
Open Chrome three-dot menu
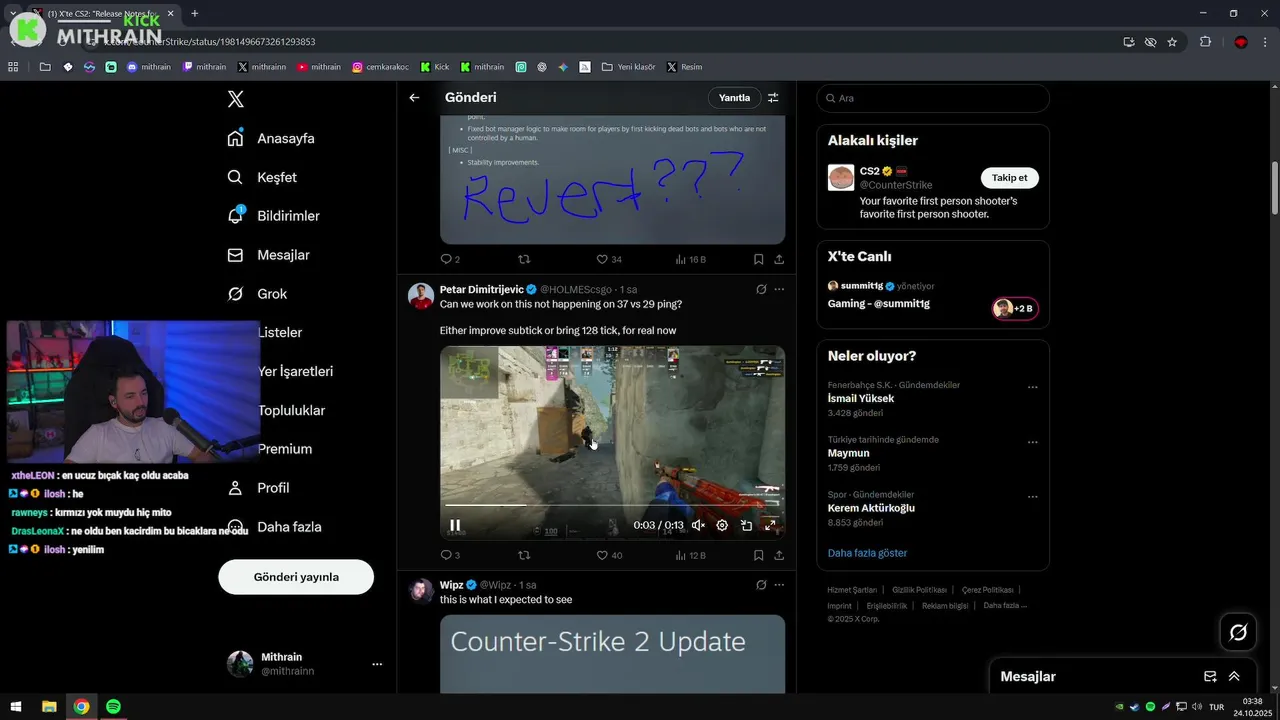[x=1265, y=42]
